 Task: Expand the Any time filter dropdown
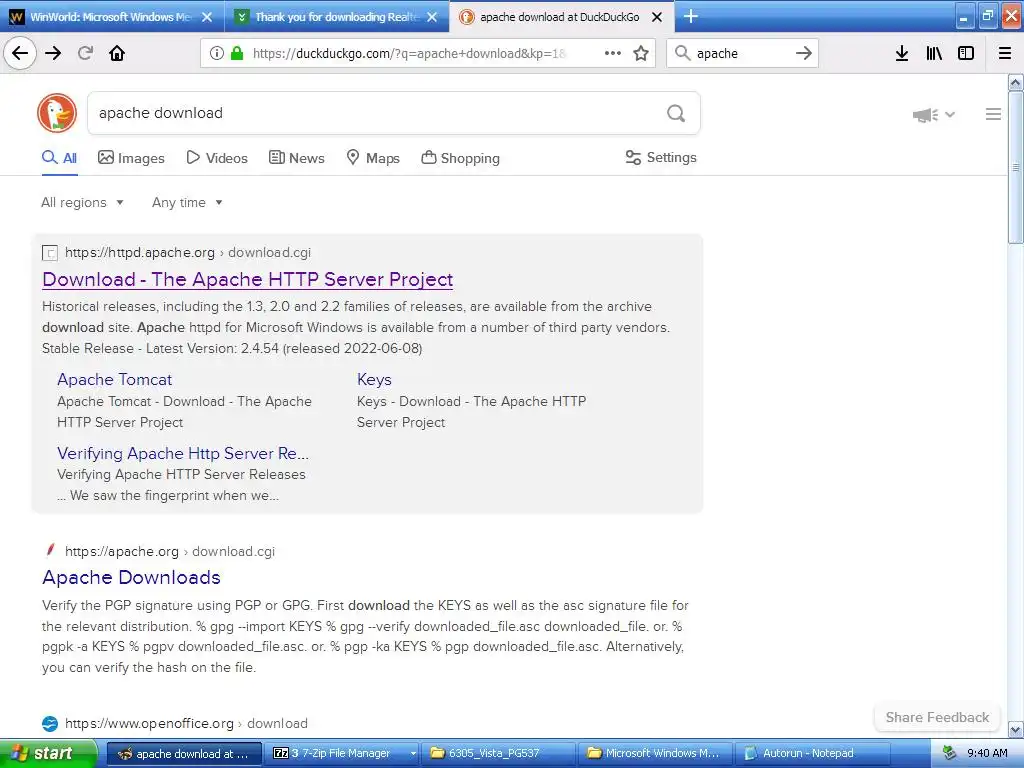(x=187, y=202)
